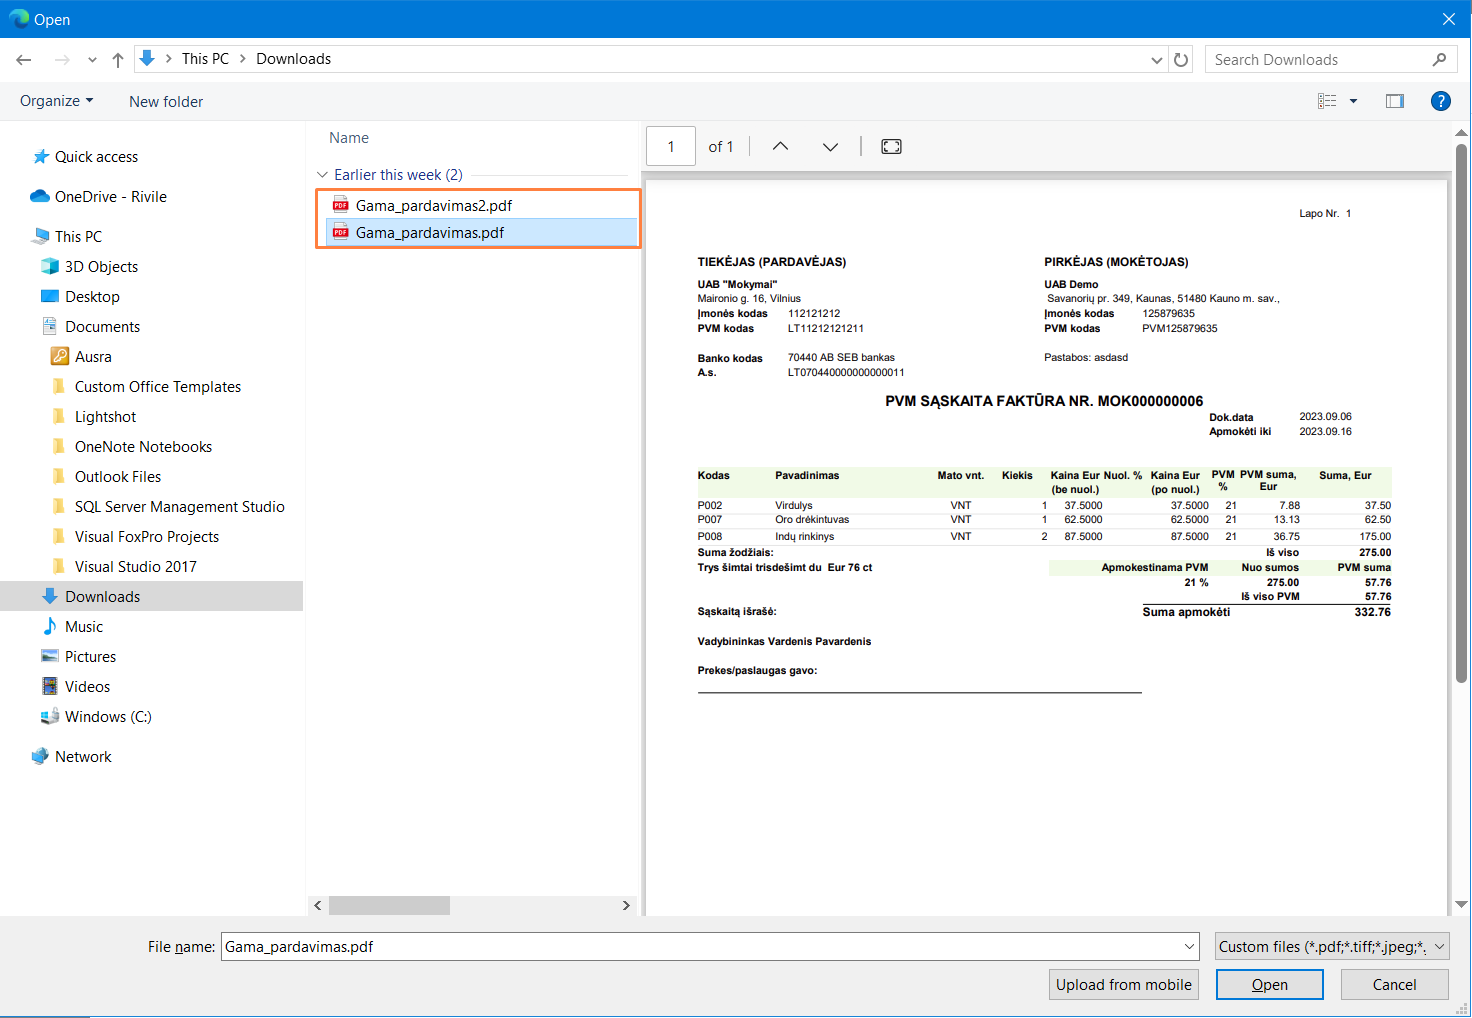
Task: Open the address bar history dropdown
Action: 1157,60
